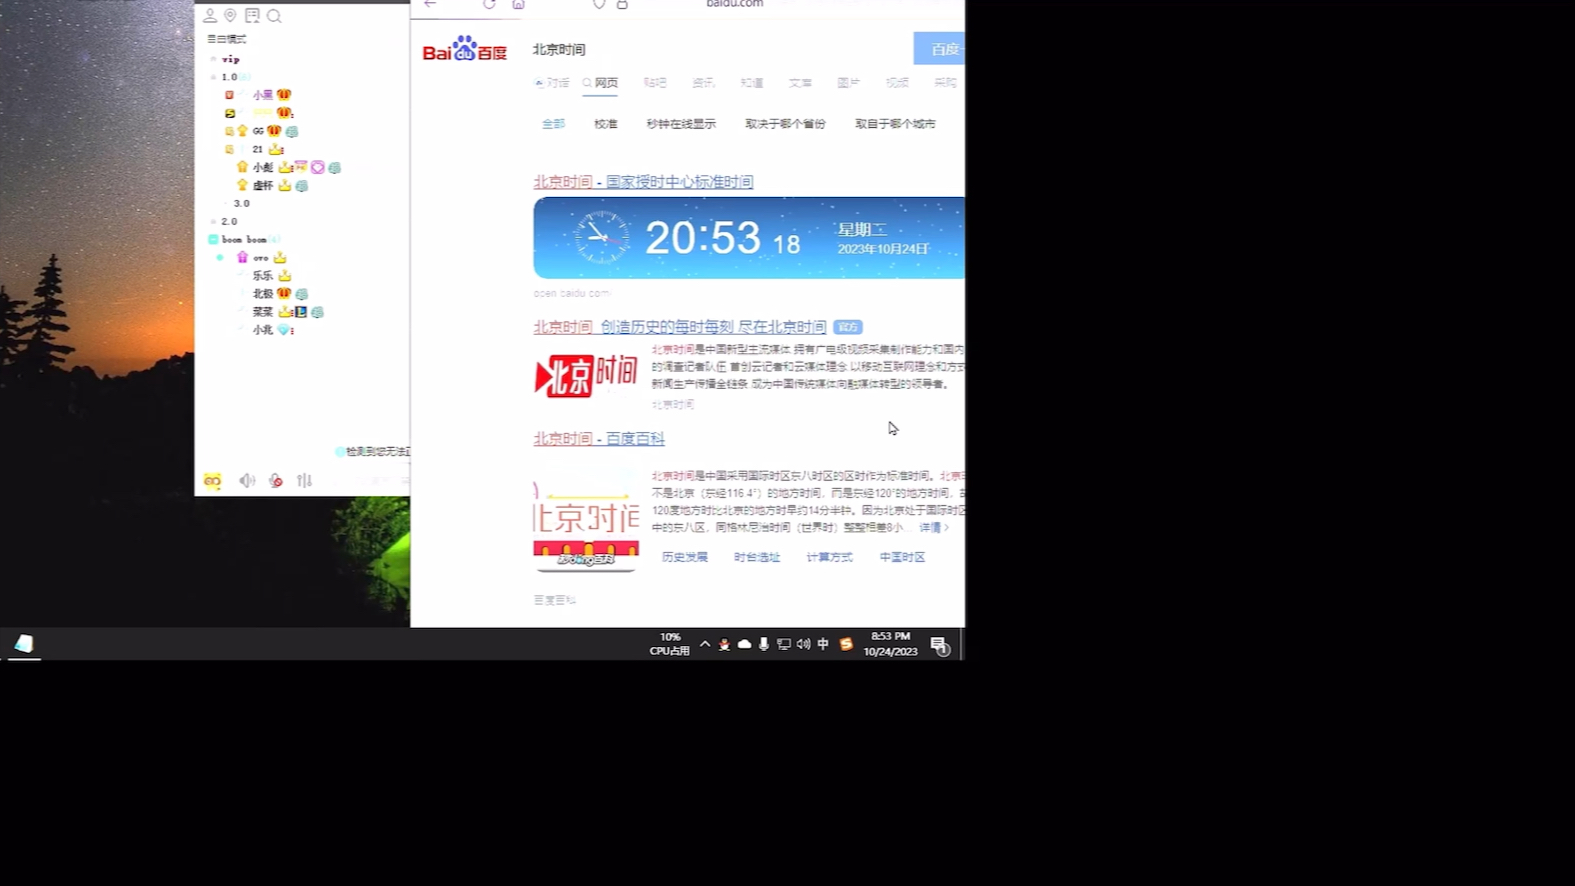
Task: Click the yellow mascot icon in chat bottom bar
Action: (x=212, y=481)
